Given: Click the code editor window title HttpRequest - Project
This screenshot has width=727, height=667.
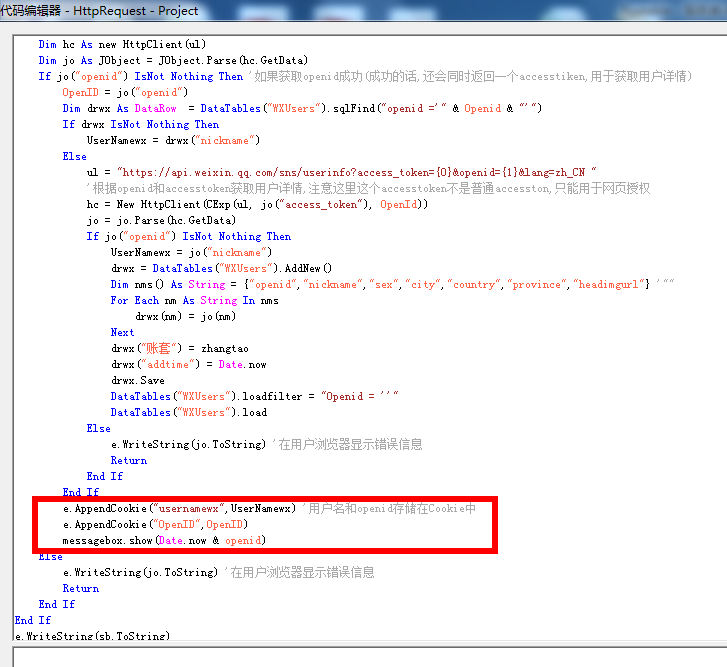Looking at the screenshot, I should coord(99,10).
